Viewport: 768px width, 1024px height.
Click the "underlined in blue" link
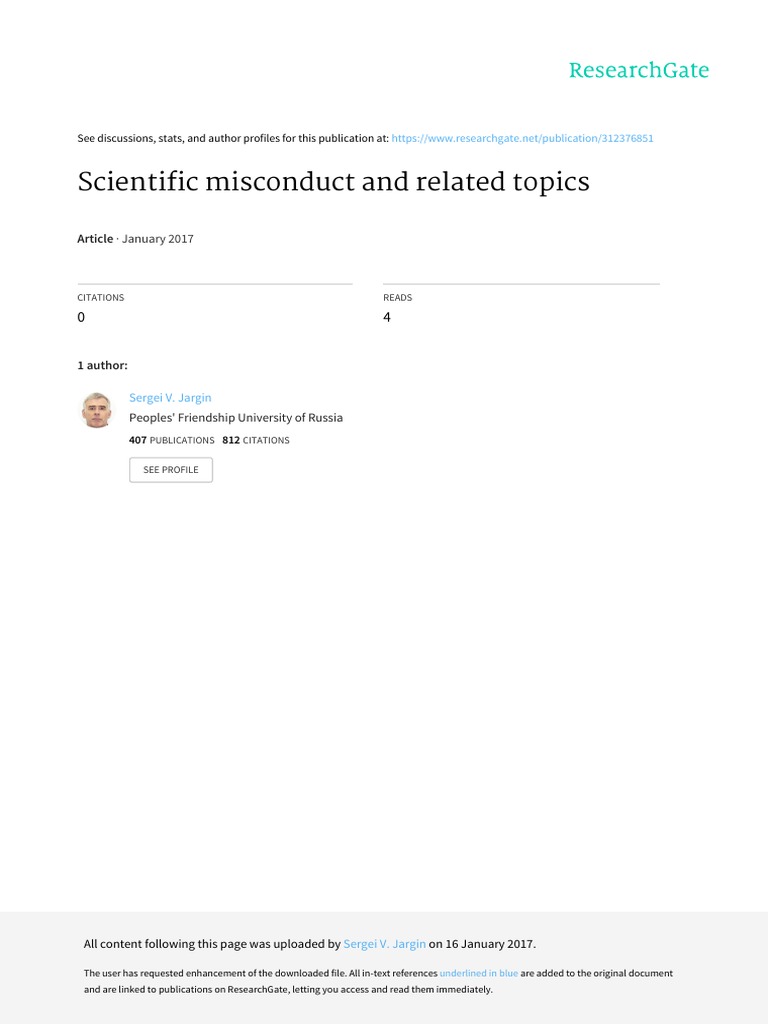(x=479, y=973)
